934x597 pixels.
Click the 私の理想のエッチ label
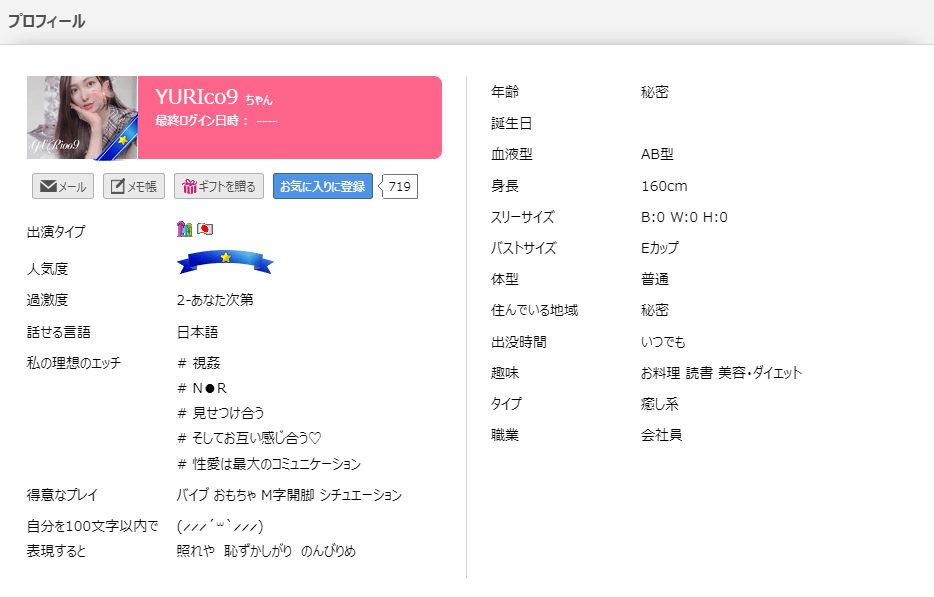point(73,363)
